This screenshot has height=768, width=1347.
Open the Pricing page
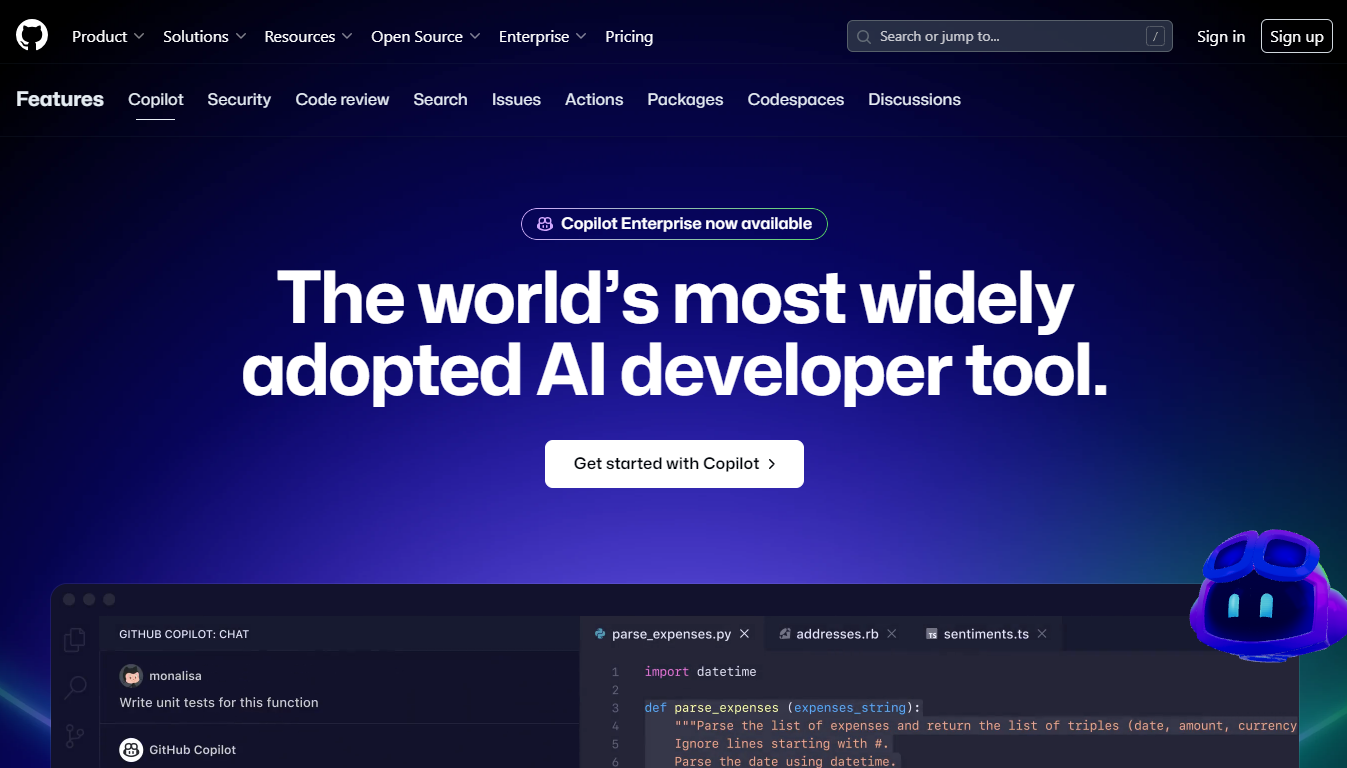[629, 37]
